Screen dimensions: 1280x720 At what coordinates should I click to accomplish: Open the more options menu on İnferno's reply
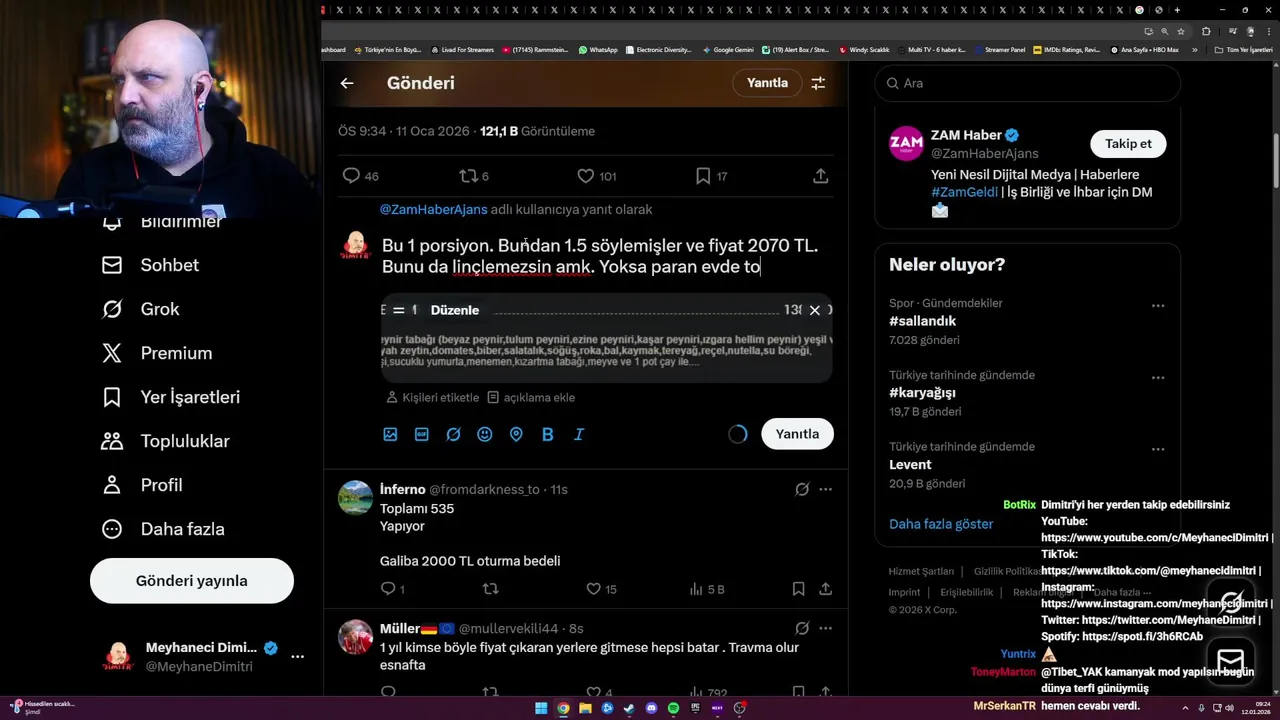coord(826,489)
